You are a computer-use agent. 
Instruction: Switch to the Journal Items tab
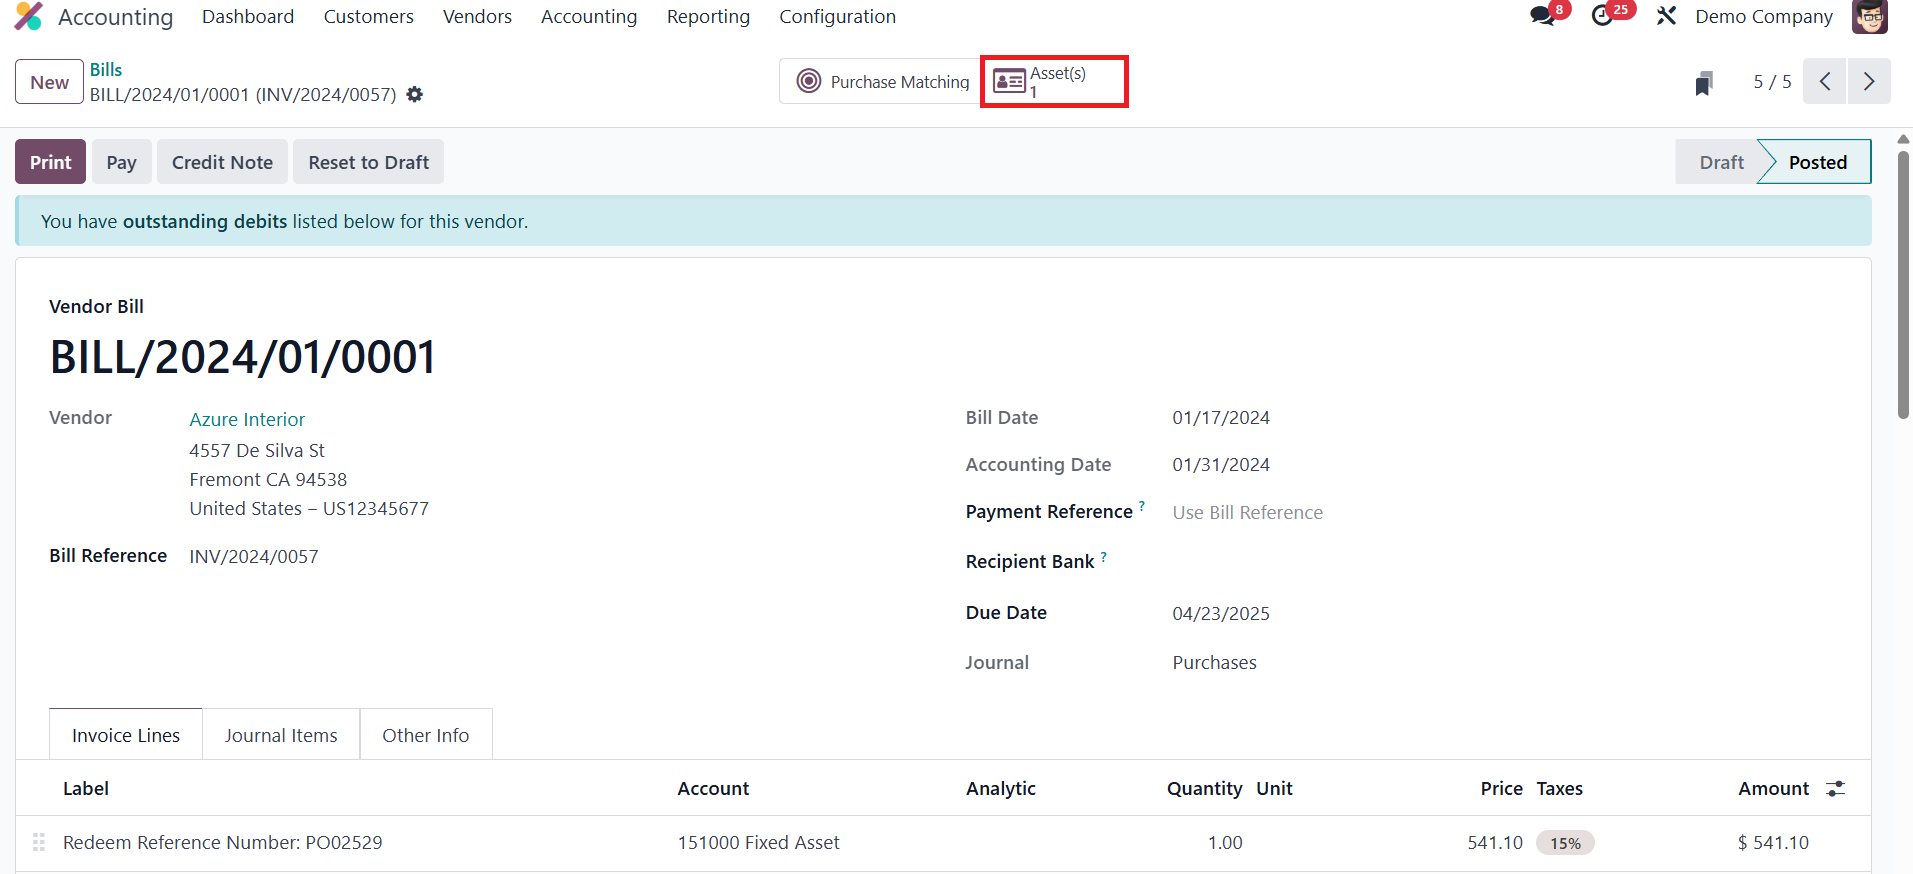tap(281, 736)
